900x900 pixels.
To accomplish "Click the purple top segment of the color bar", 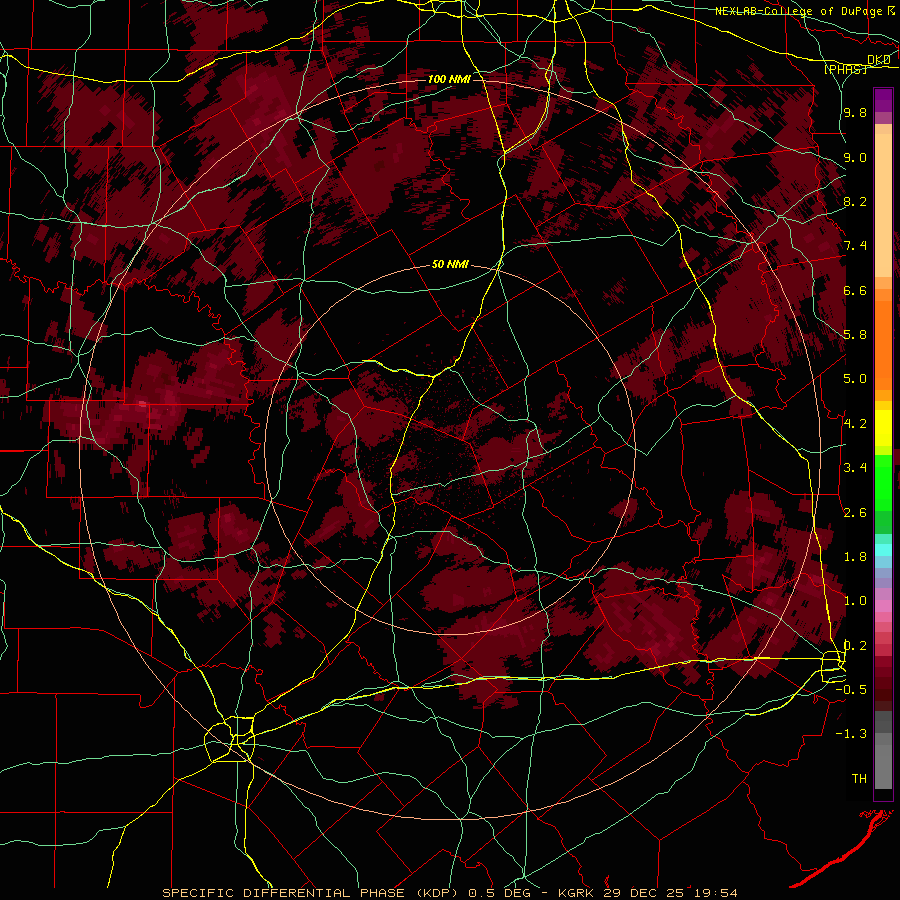I will [x=883, y=100].
